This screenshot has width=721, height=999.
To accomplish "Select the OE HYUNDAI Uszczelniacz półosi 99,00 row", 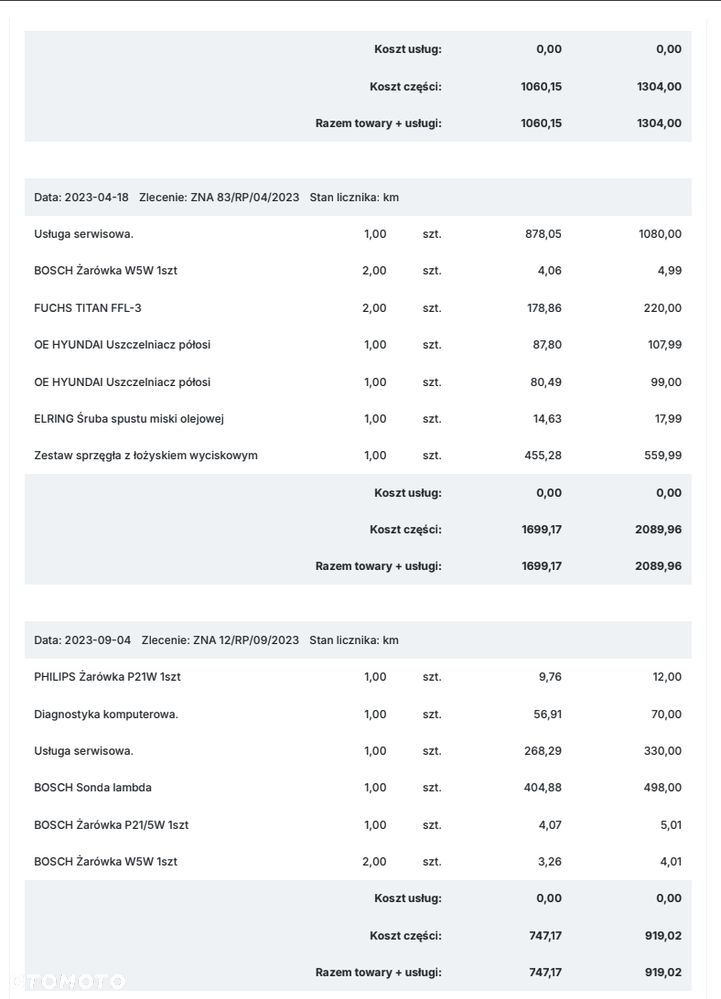I will 358,382.
